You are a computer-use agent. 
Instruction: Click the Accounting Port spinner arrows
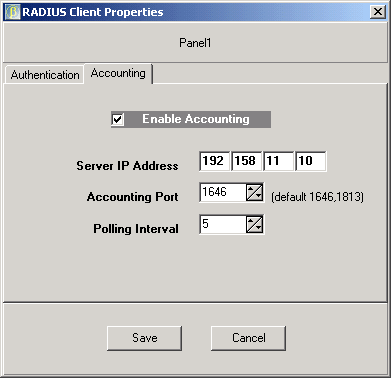click(x=255, y=192)
